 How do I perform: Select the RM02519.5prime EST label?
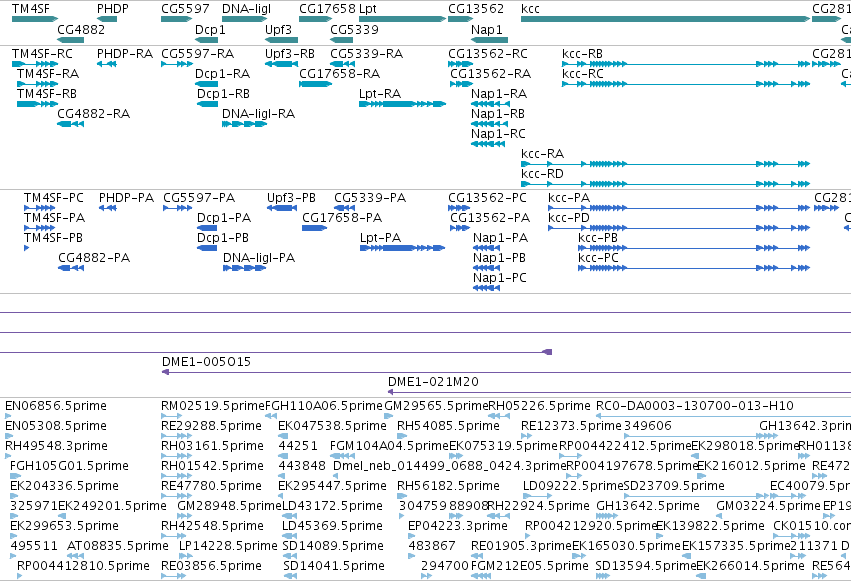[x=213, y=406]
